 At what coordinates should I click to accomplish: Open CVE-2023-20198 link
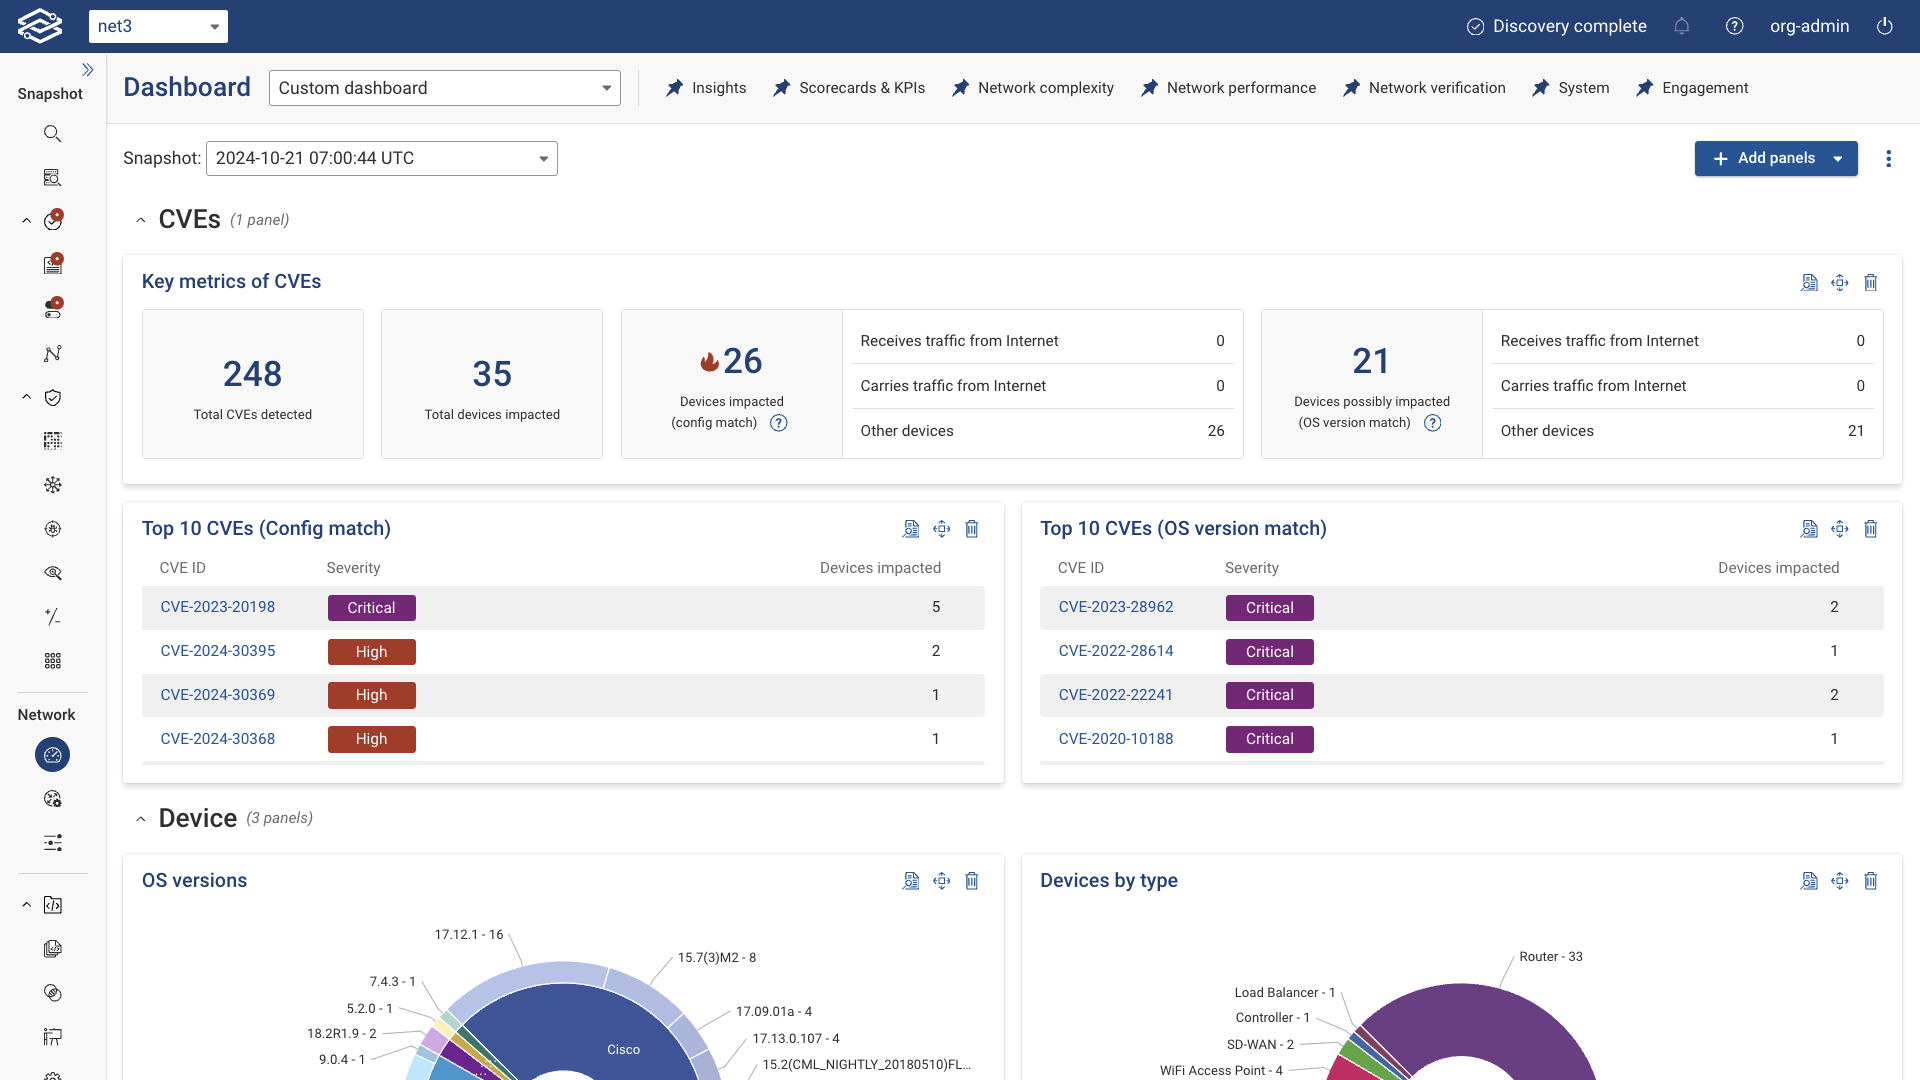(218, 607)
